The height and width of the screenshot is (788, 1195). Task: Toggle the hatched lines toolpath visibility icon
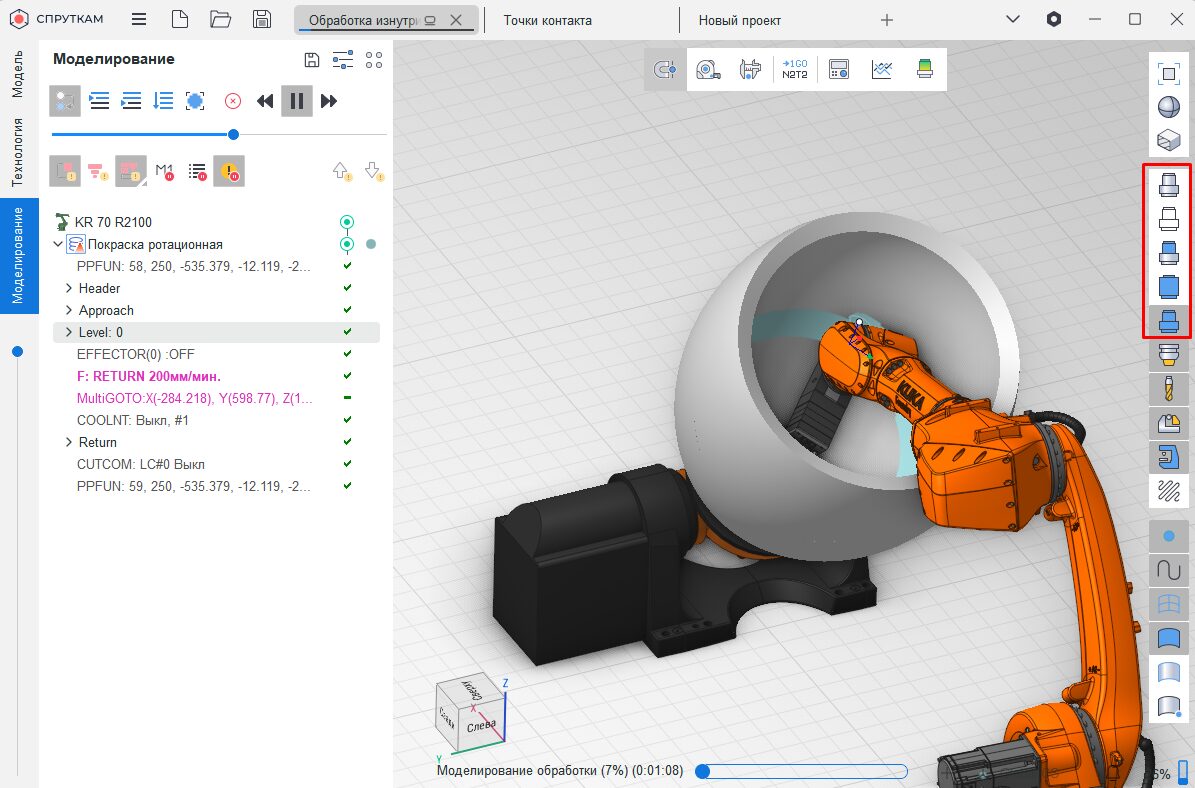pos(1167,491)
